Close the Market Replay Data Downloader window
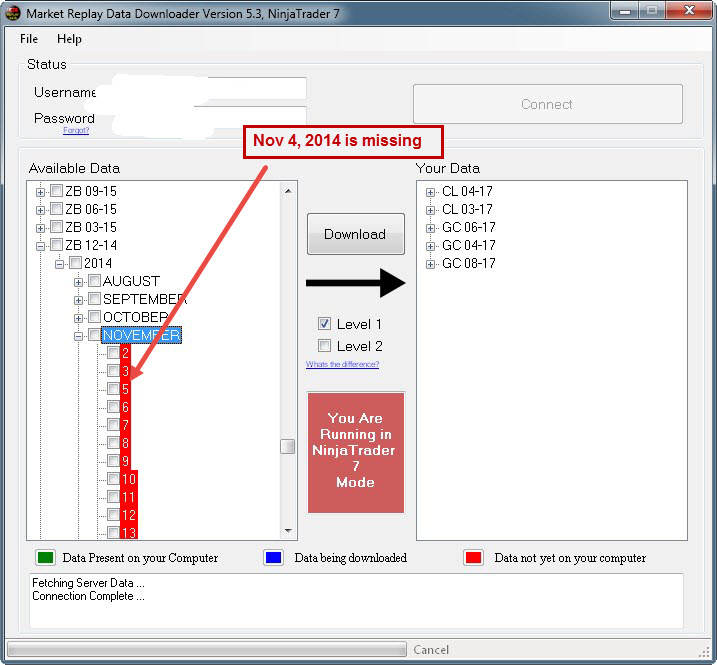 point(689,10)
